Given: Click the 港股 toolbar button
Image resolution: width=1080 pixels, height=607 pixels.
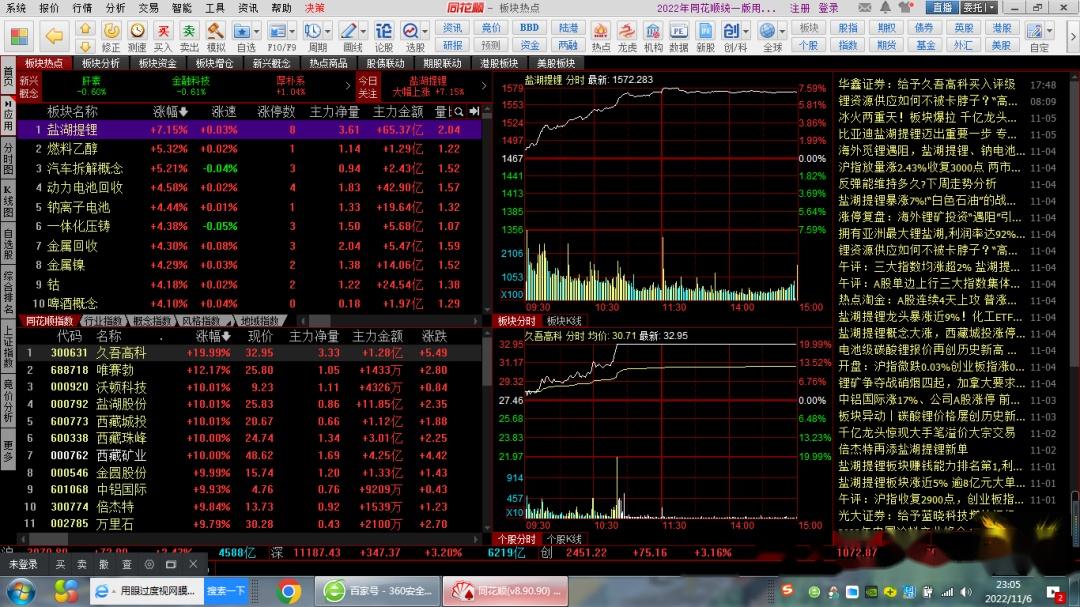Looking at the screenshot, I should (1001, 28).
